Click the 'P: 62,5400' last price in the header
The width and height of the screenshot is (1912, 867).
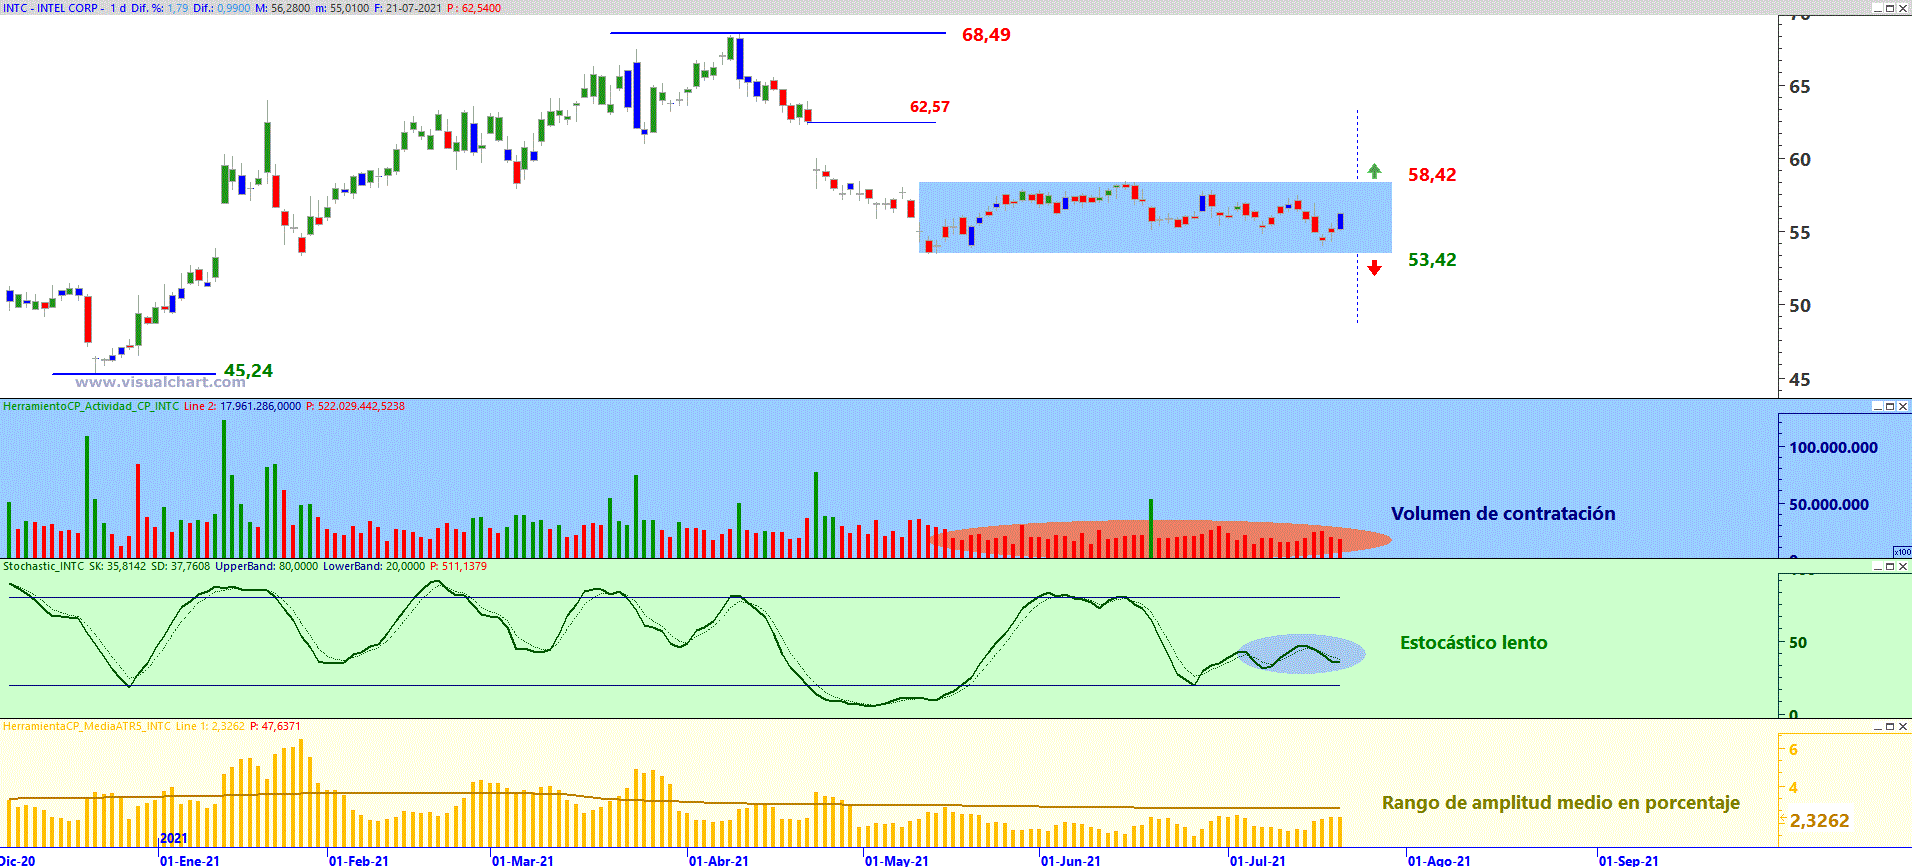click(474, 8)
